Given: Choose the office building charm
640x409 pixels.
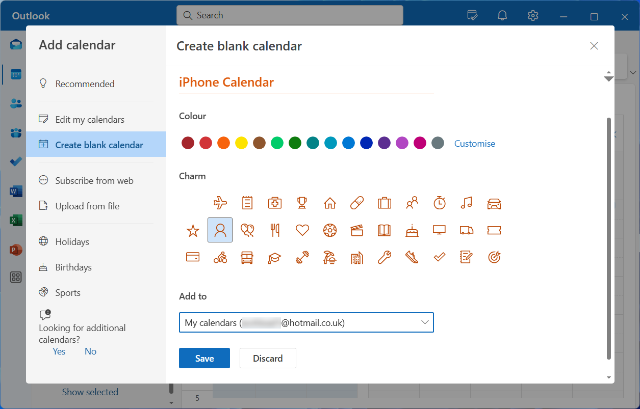Looking at the screenshot, I should (357, 258).
